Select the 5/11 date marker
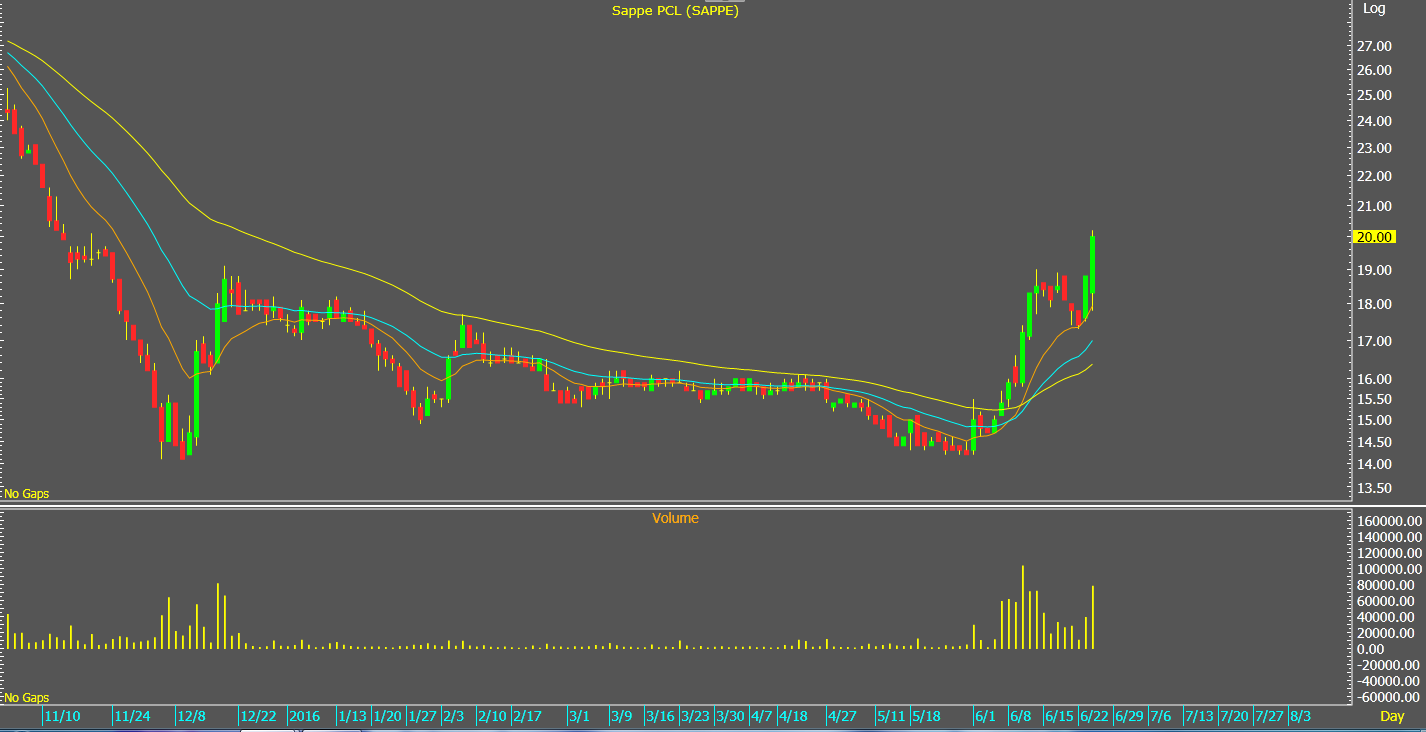Image resolution: width=1426 pixels, height=732 pixels. (x=890, y=717)
